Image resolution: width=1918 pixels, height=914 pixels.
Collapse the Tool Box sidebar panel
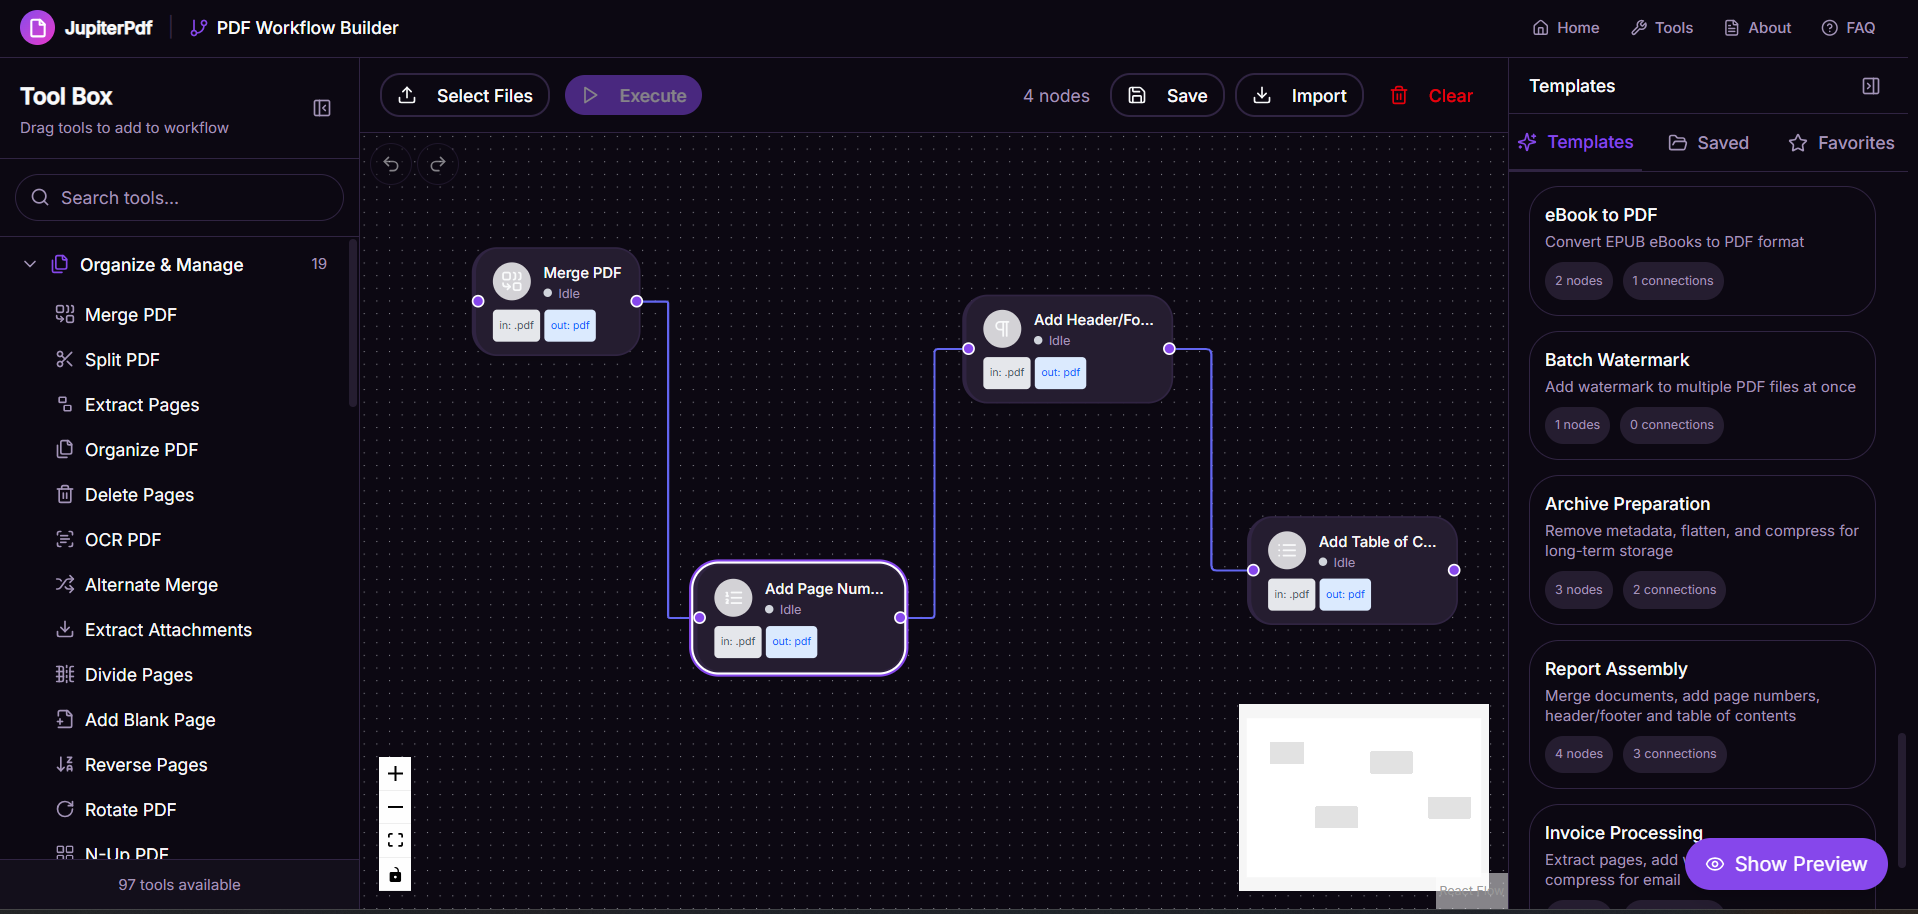coord(322,108)
